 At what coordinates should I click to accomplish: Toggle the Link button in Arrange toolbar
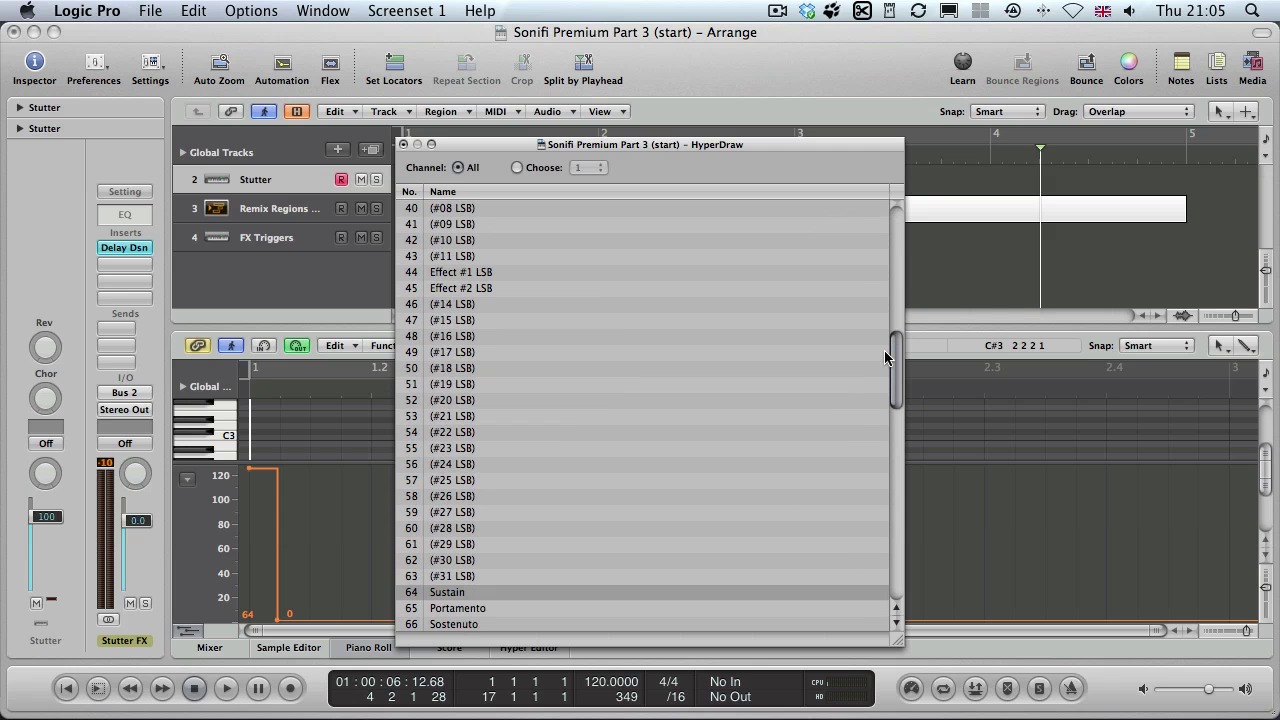click(x=231, y=112)
